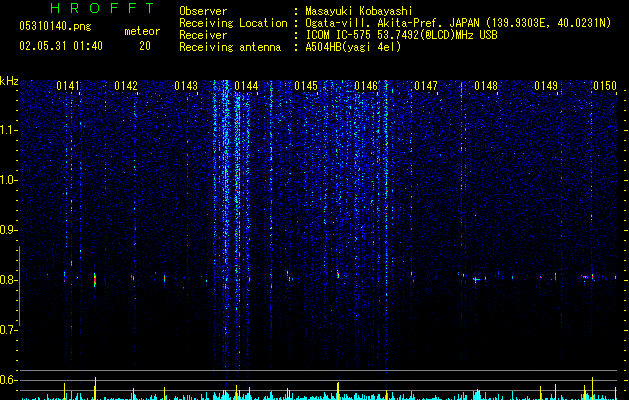
Task: Click the 0141 time marker
Action: [x=68, y=86]
